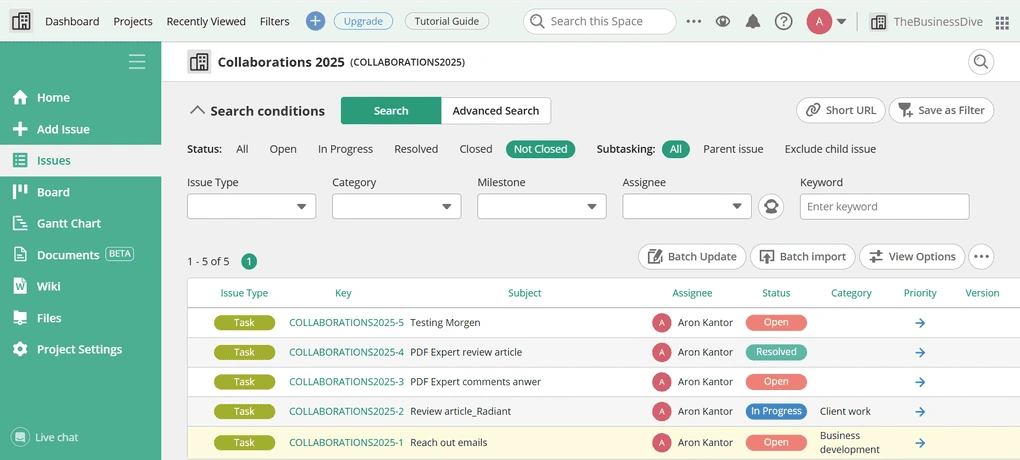This screenshot has height=460, width=1020.
Task: Sort by the Priority column header
Action: pyautogui.click(x=920, y=293)
